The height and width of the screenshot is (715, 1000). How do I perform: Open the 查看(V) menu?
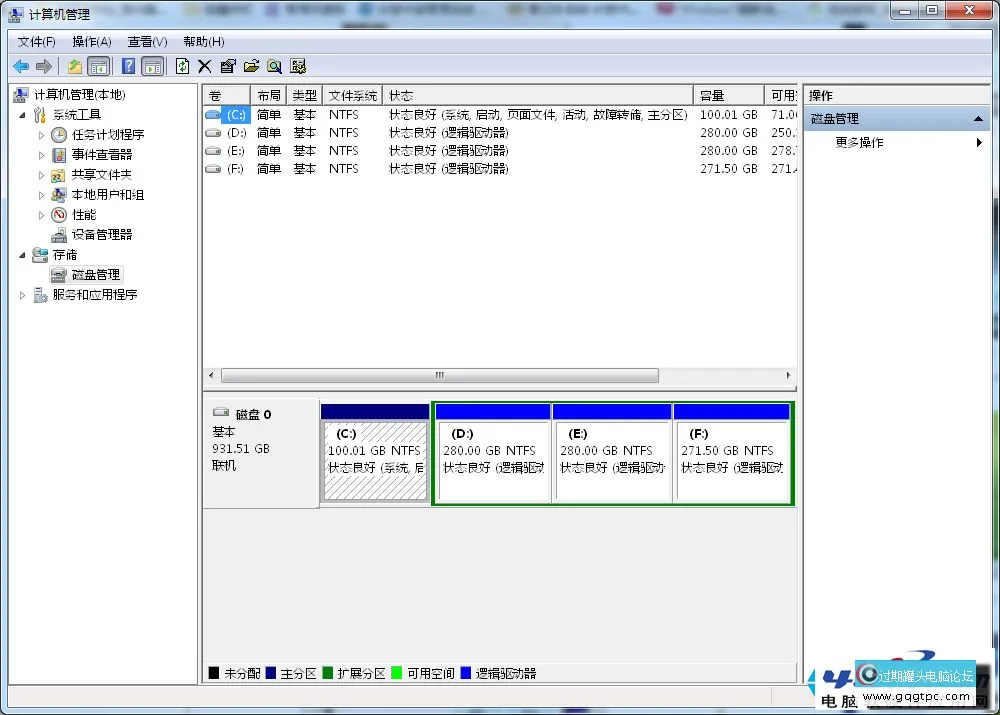(146, 41)
